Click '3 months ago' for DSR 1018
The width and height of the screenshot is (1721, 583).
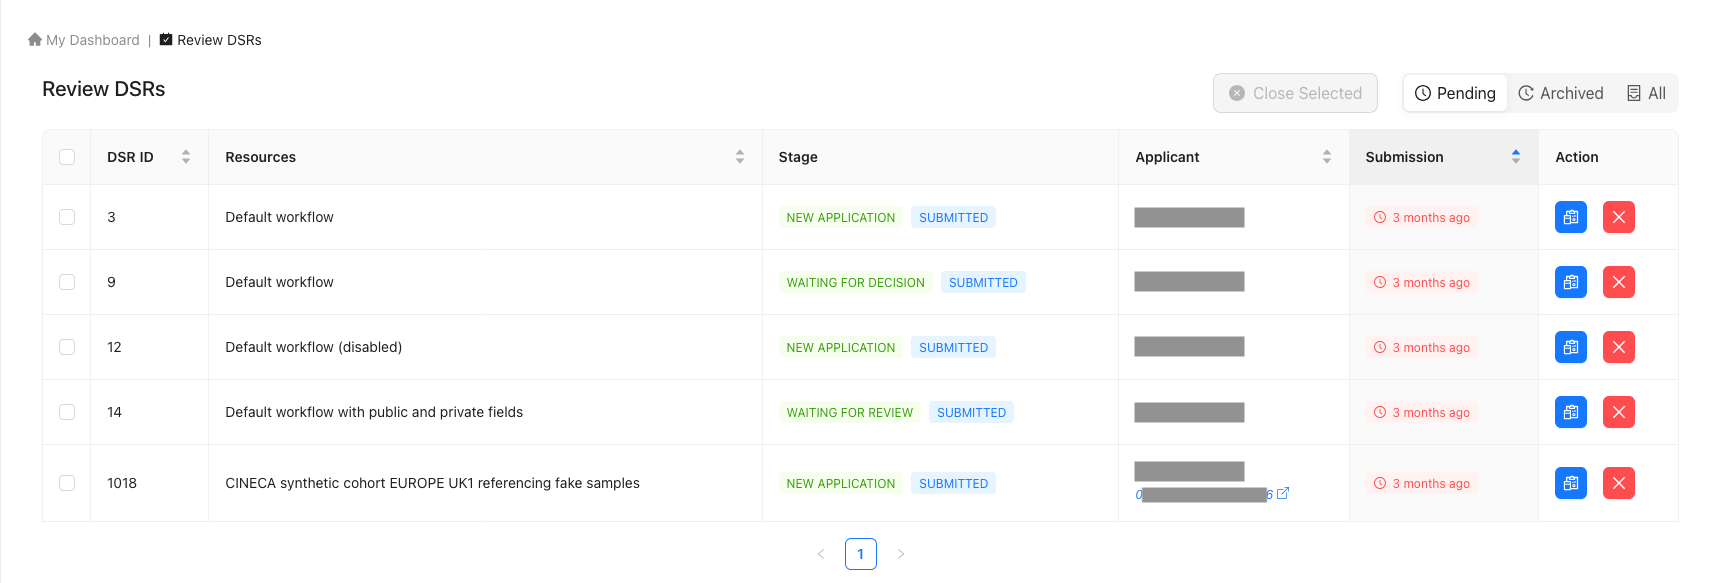1421,484
